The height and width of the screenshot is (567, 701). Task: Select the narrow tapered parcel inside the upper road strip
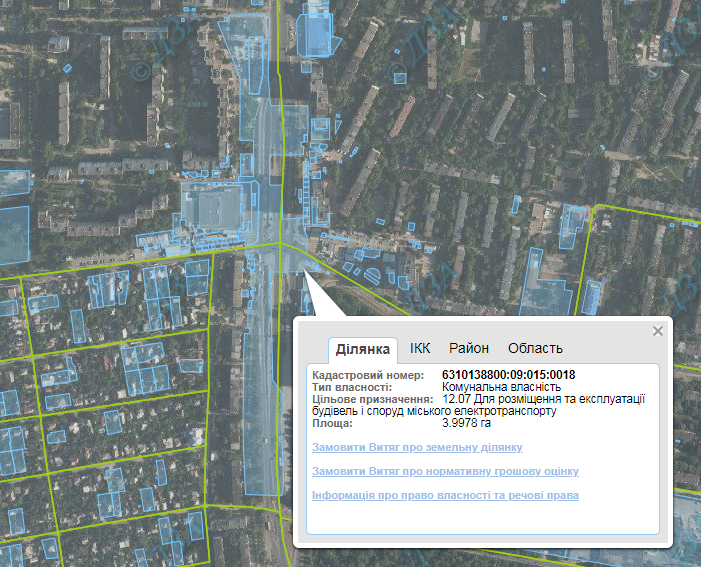255,65
